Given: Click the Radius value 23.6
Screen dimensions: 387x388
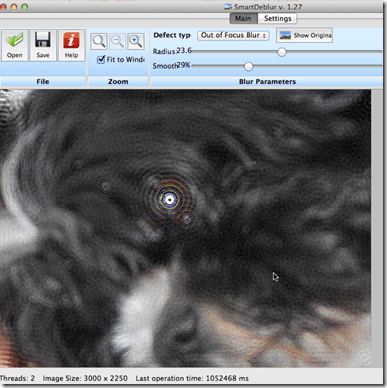Looking at the screenshot, I should pos(184,51).
